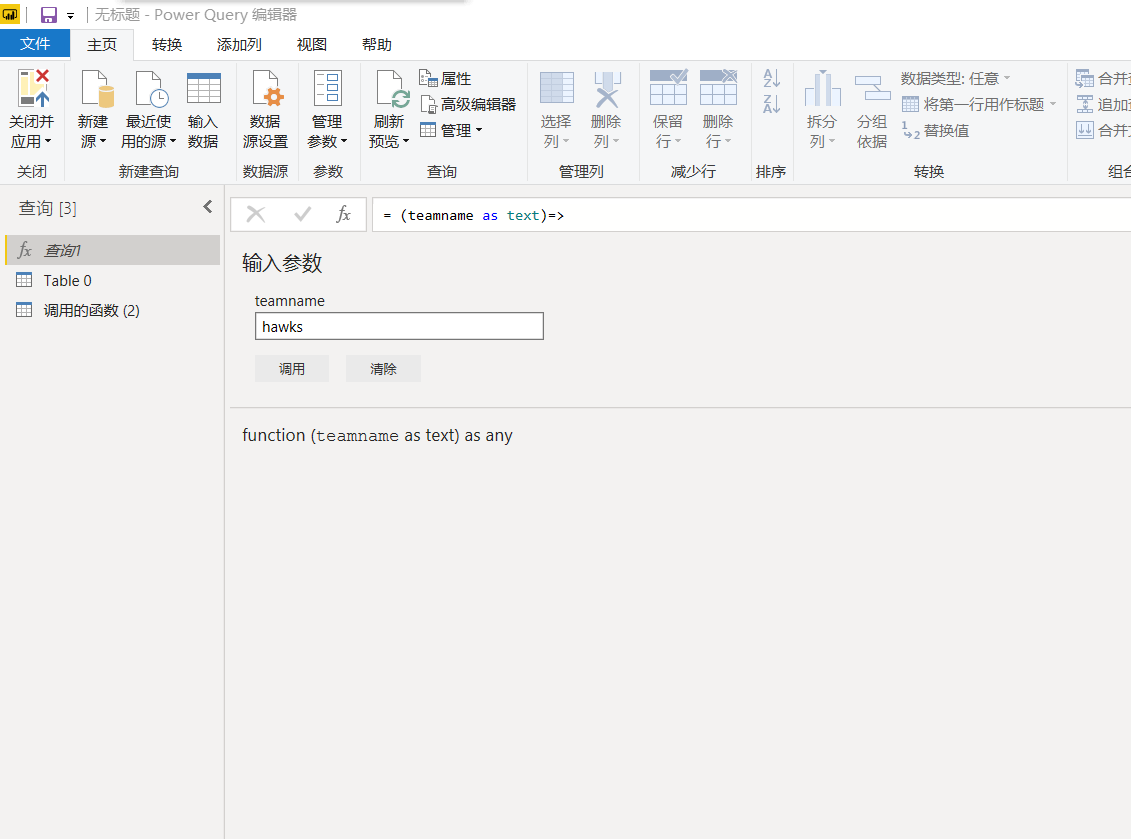Viewport: 1131px width, 839px height.
Task: Click the Clear (清除) button
Action: point(383,369)
